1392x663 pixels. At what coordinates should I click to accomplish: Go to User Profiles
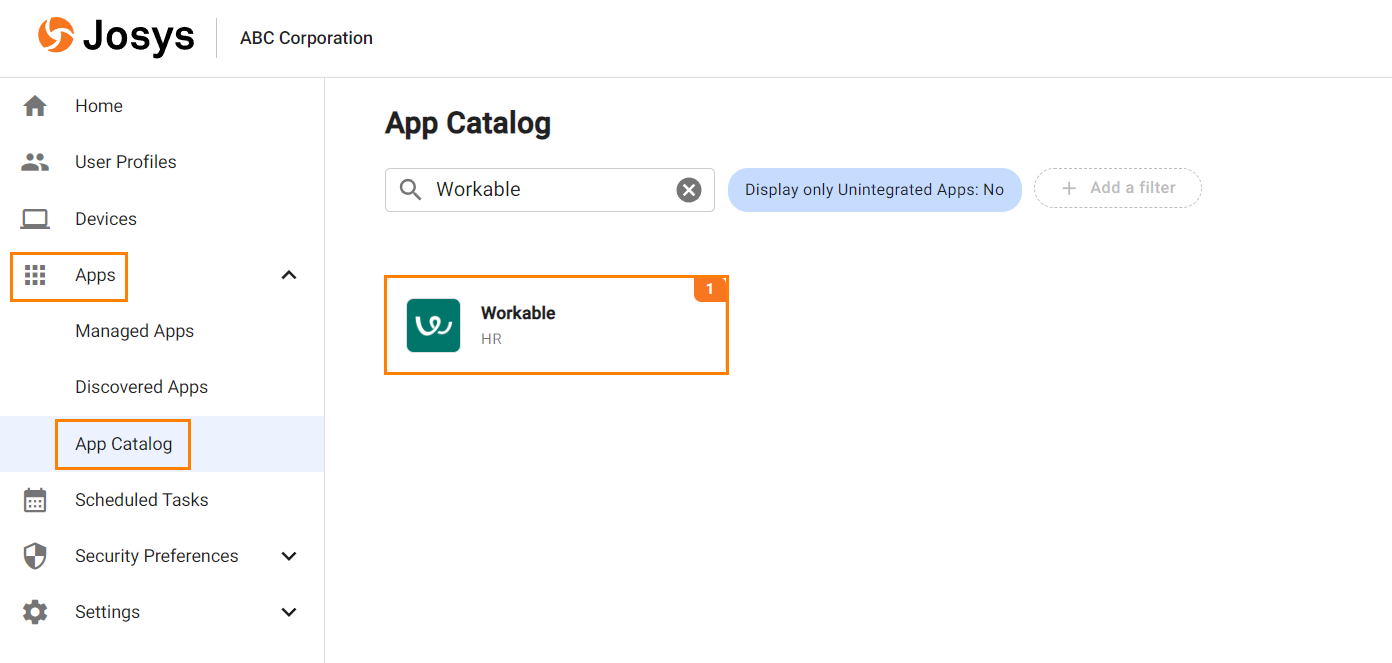126,162
